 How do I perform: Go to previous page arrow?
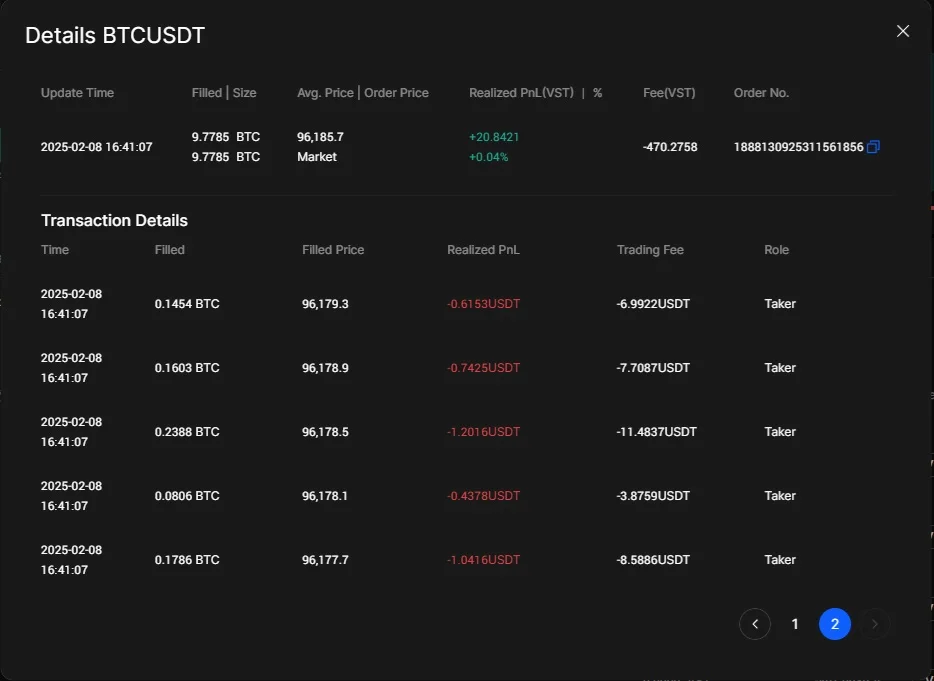coord(755,624)
